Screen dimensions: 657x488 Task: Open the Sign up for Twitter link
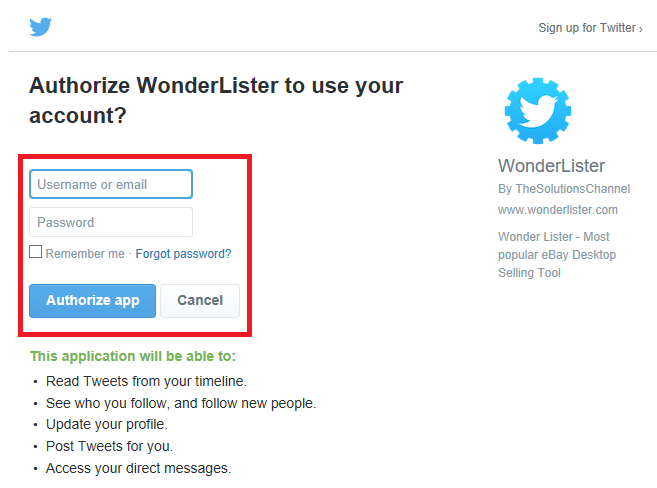point(590,28)
